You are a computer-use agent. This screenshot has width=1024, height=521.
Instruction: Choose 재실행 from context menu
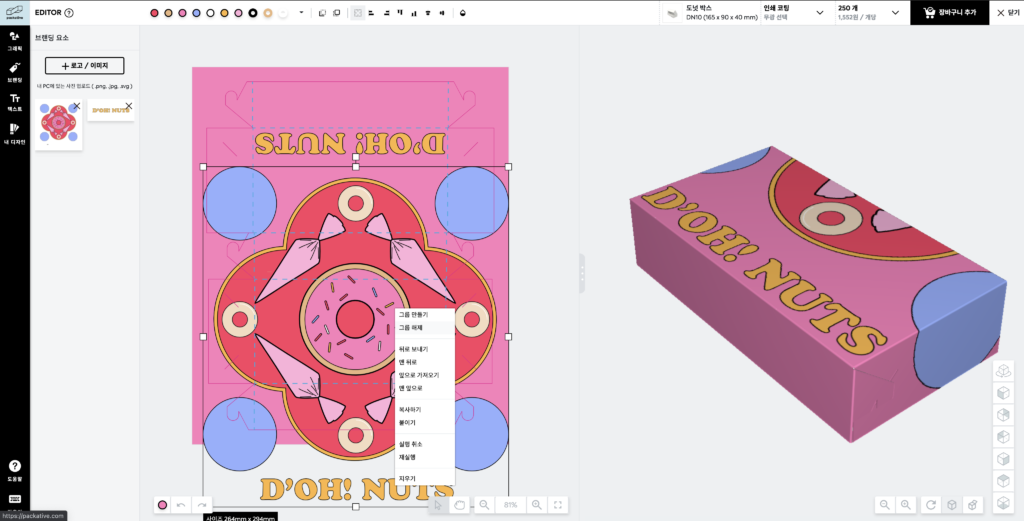click(x=424, y=457)
